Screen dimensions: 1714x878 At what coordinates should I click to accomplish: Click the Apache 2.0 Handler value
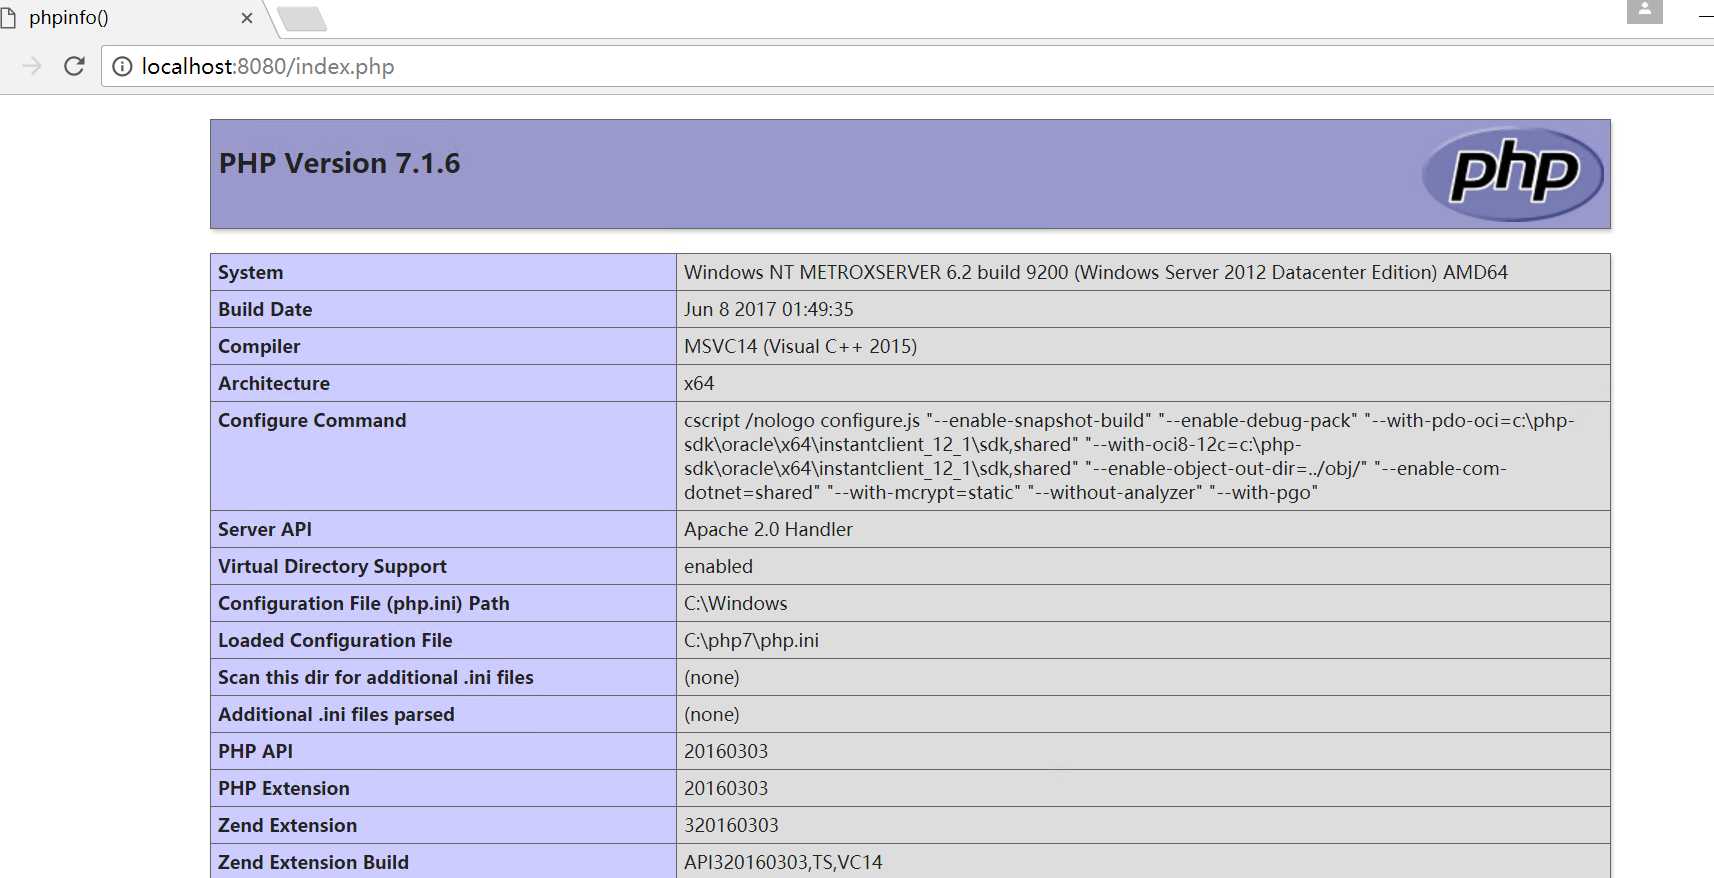768,529
